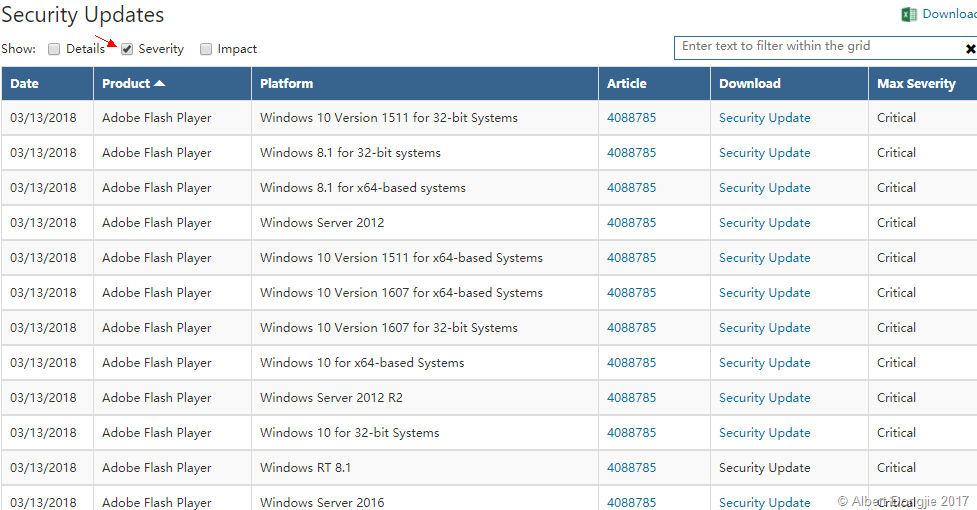Enable the Details checkbox
977x510 pixels.
click(x=54, y=49)
